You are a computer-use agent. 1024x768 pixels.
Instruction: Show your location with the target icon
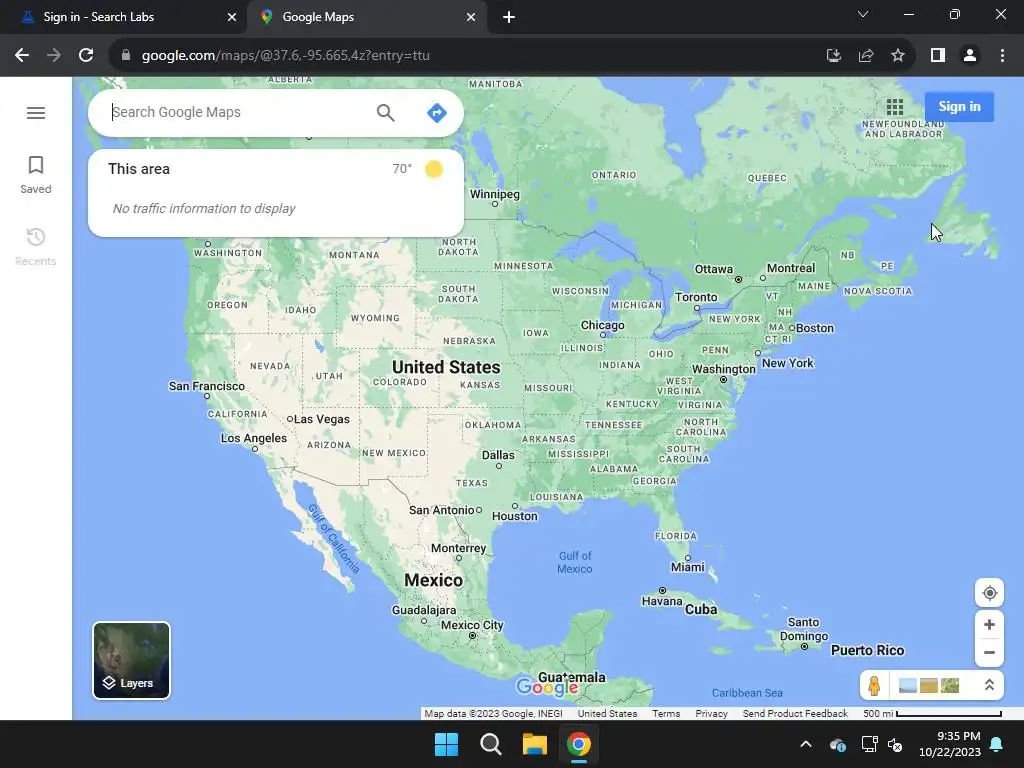pos(989,593)
